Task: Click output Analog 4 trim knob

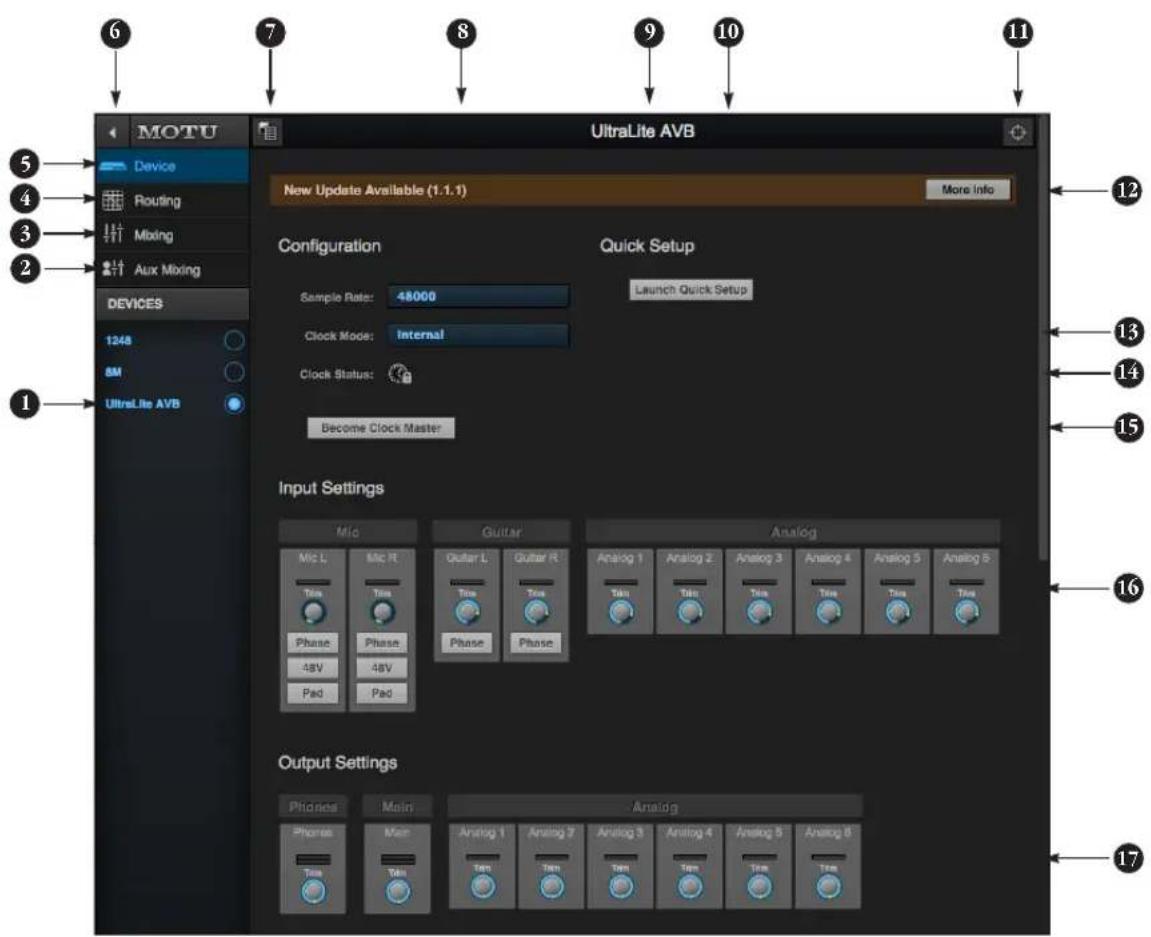Action: 690,886
